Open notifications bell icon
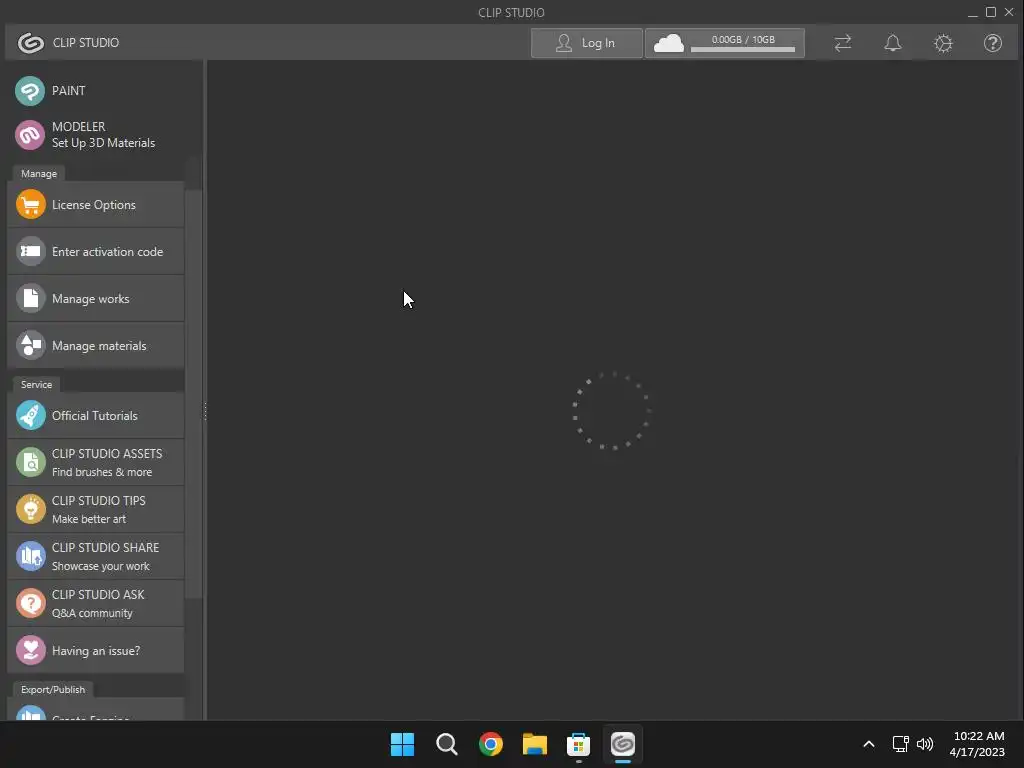The image size is (1024, 768). [x=893, y=43]
